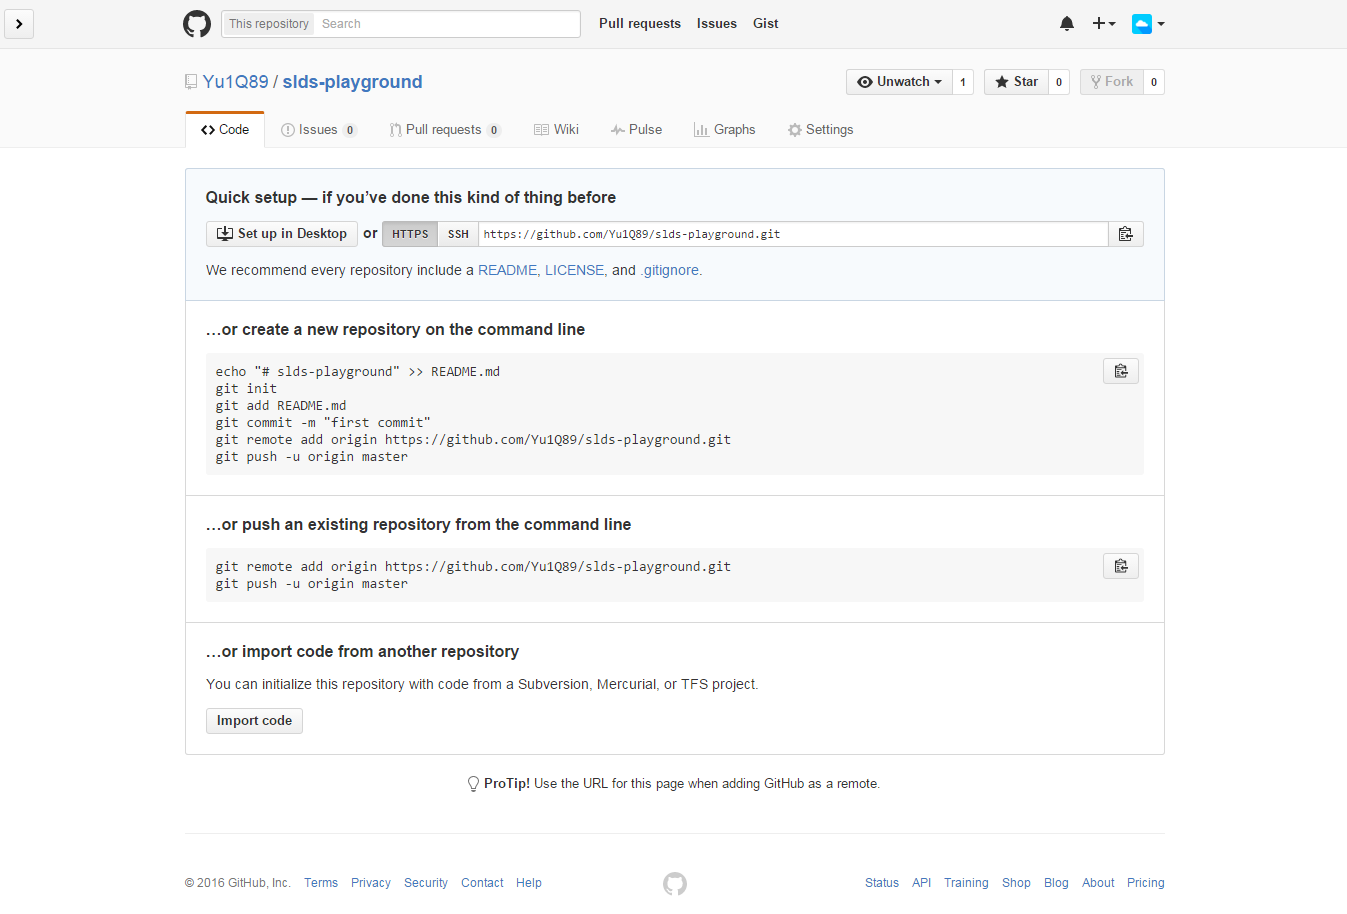
Task: Open the Unwatch dropdown
Action: coord(899,82)
